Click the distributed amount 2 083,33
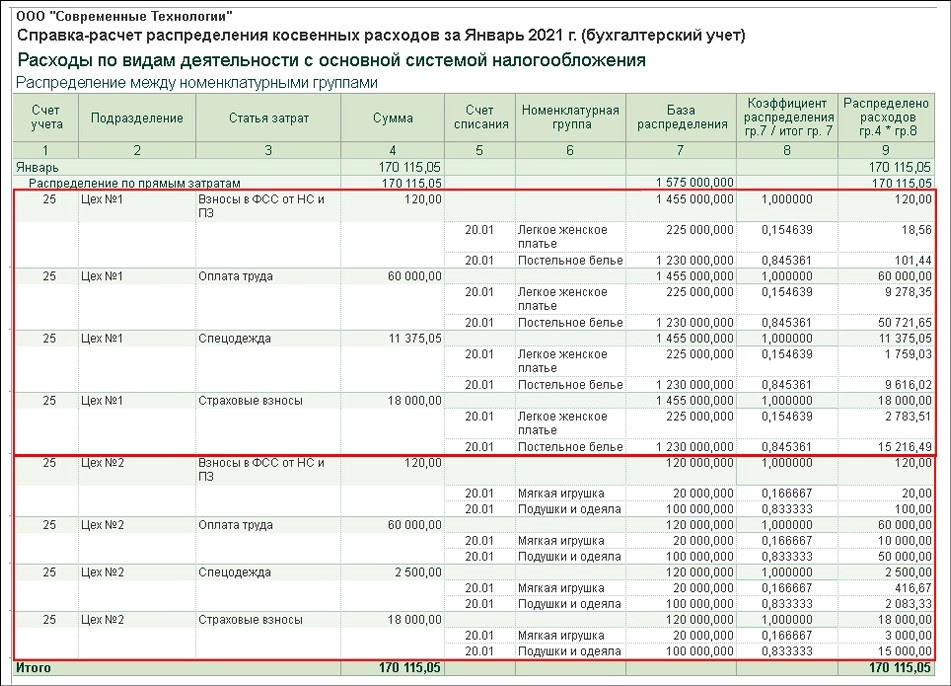The width and height of the screenshot is (951, 686). pos(906,603)
